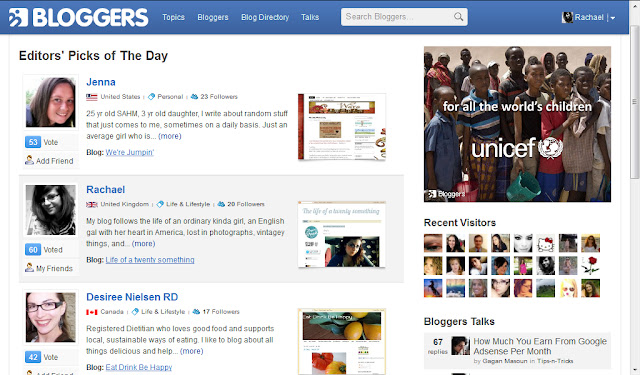
Task: Expand Rachael's description with (more)
Action: coord(143,244)
